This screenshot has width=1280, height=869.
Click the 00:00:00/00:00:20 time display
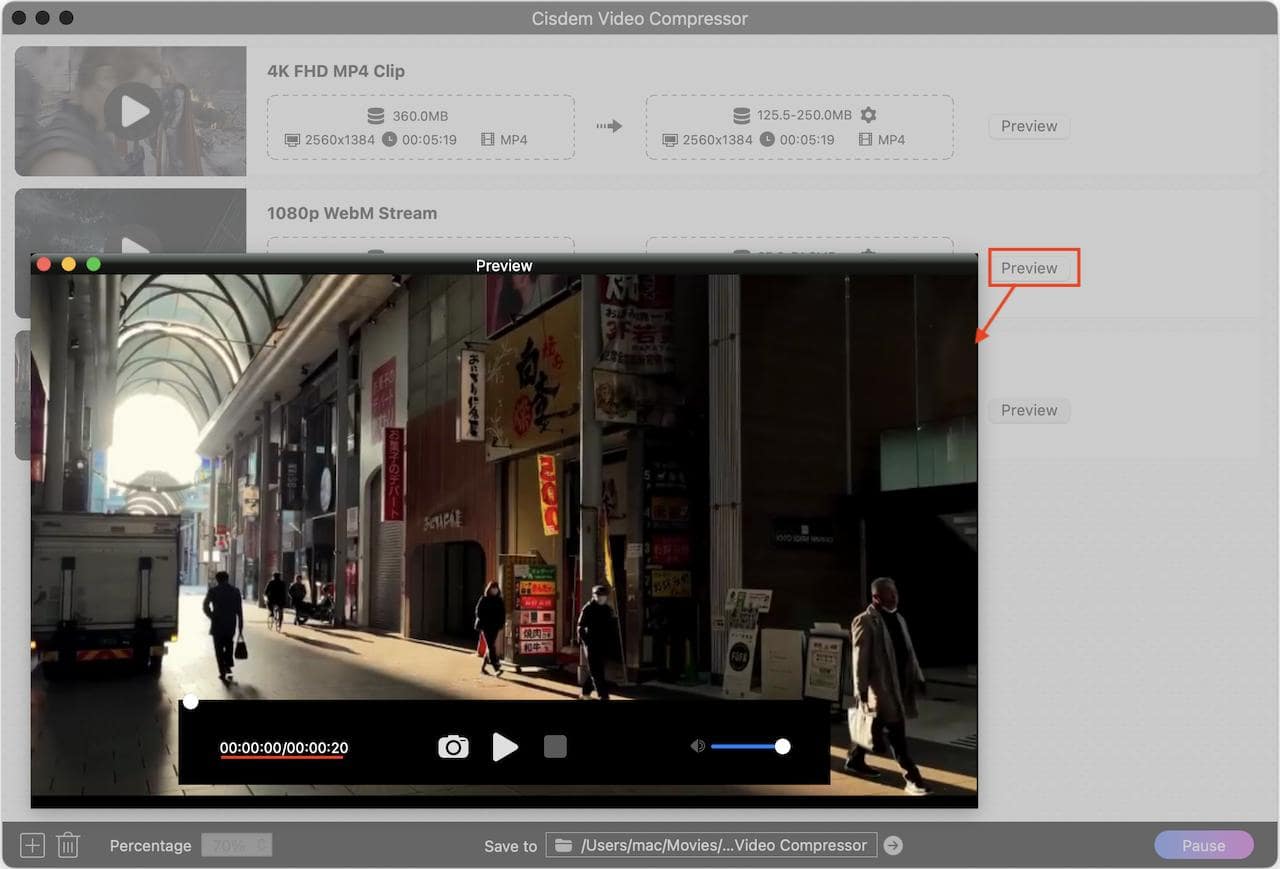pos(281,746)
